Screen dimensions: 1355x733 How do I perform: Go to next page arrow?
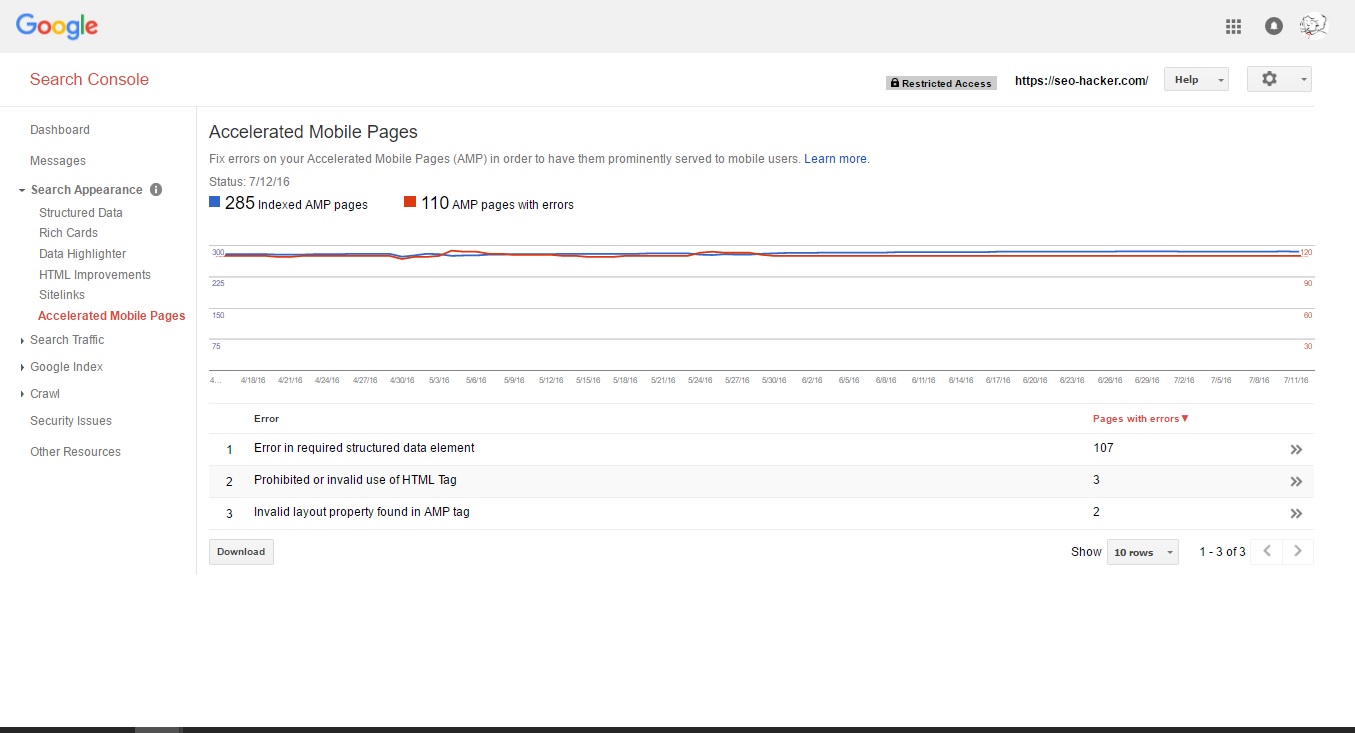[1298, 551]
